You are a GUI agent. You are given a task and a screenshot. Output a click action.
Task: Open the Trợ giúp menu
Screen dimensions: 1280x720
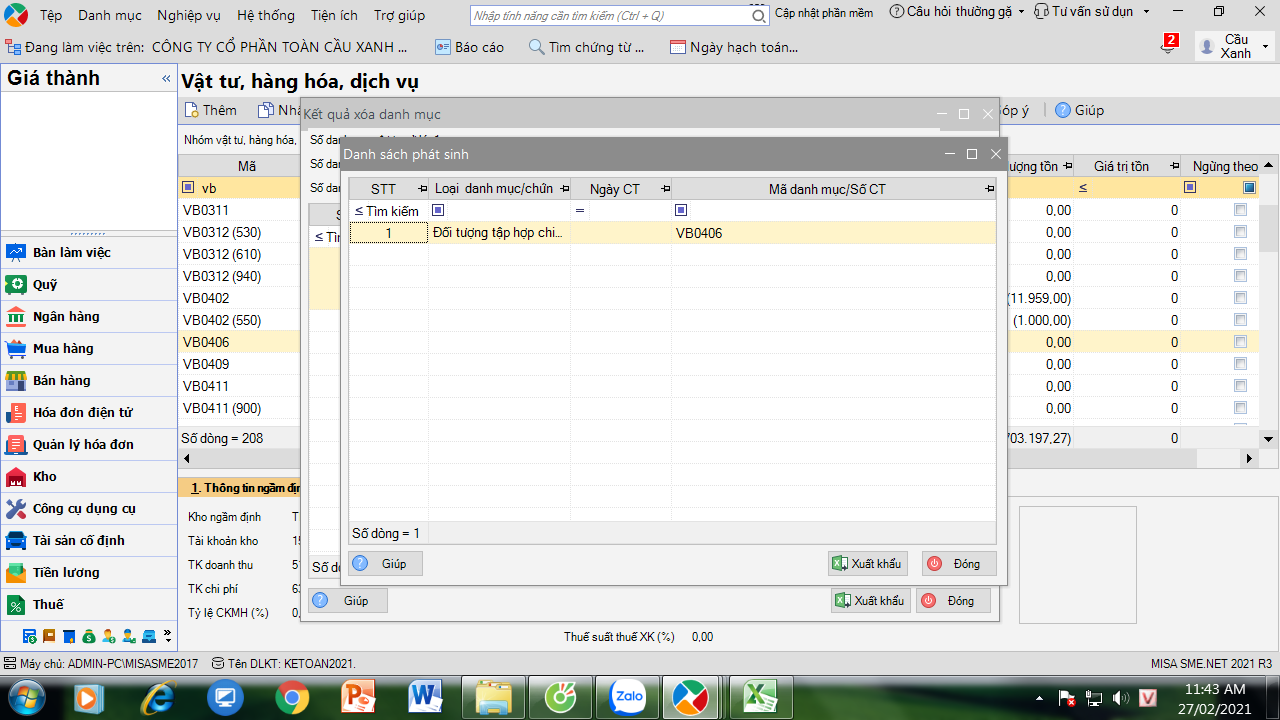[399, 16]
